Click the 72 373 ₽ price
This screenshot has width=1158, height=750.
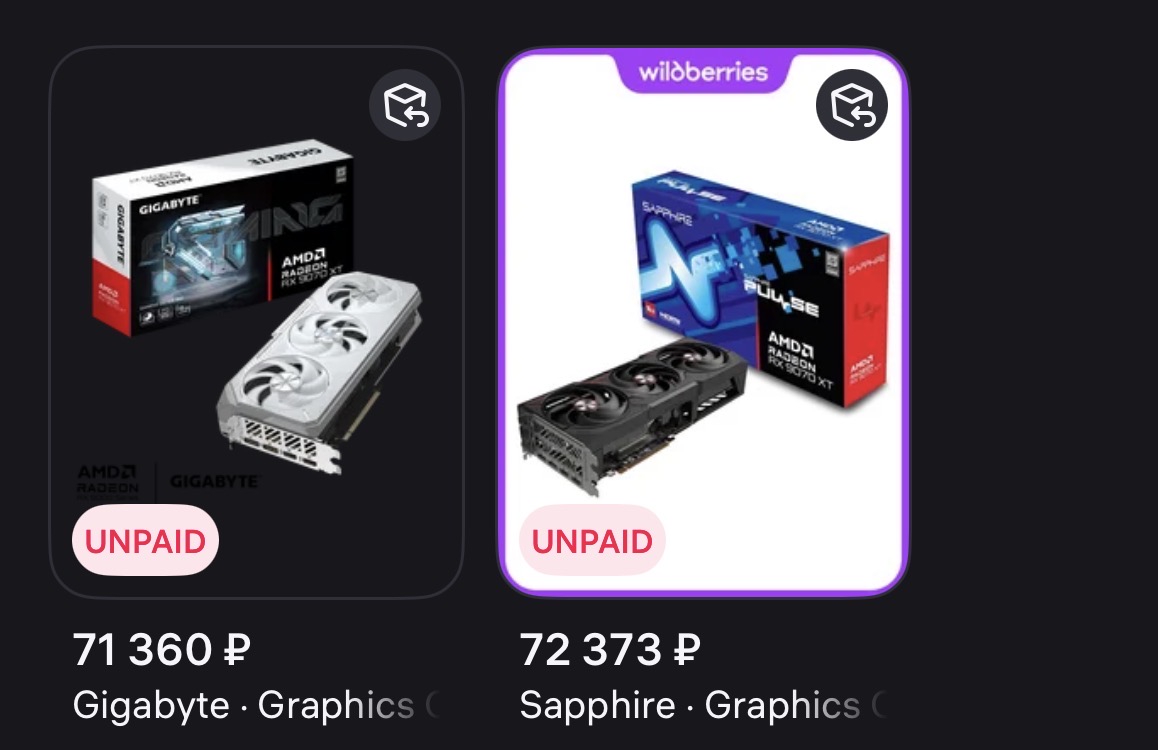(609, 650)
